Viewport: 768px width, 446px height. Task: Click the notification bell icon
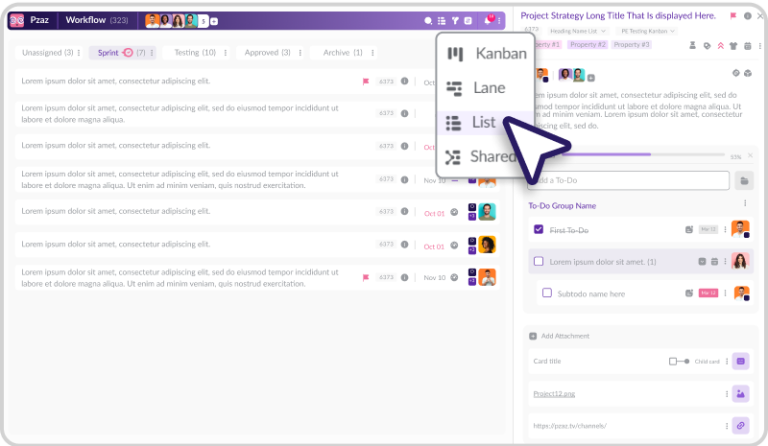point(489,20)
